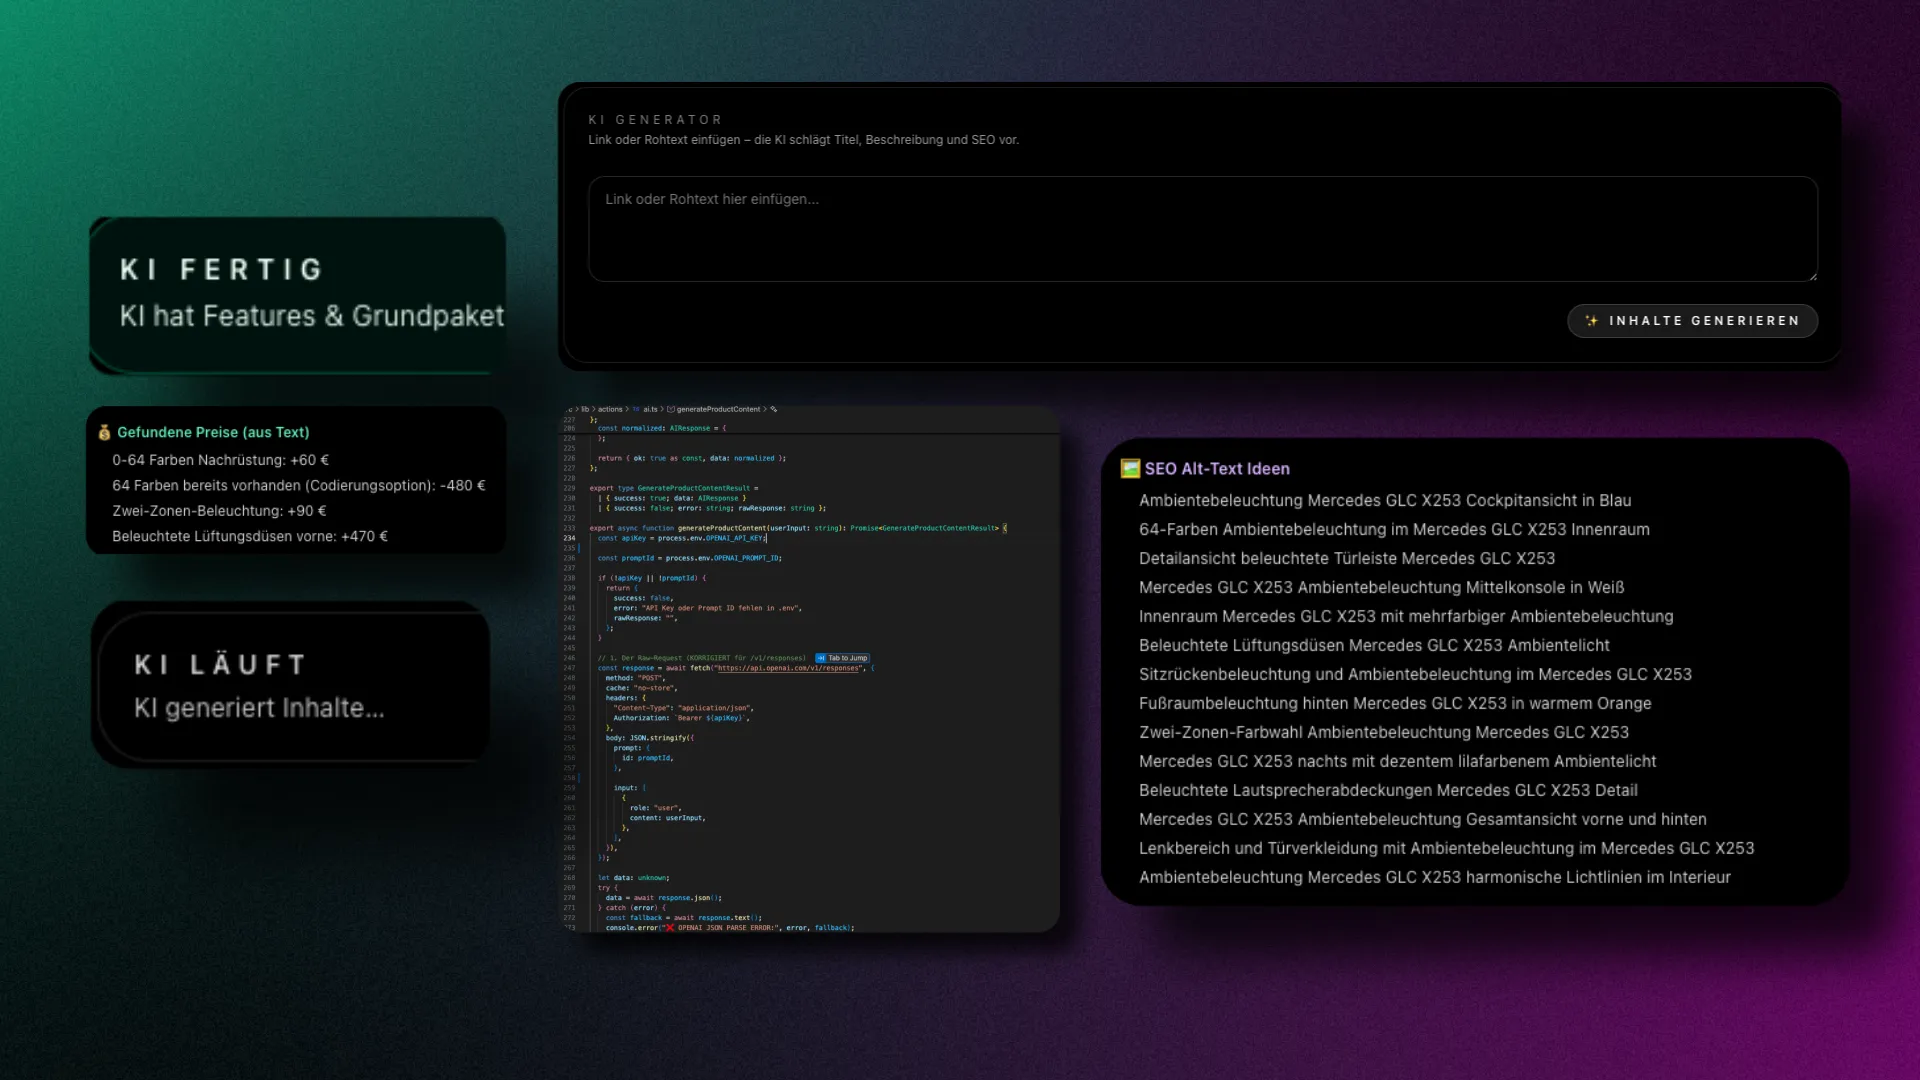The width and height of the screenshot is (1920, 1080).
Task: Click inside the "Link oder Rohtext hier einfügen" field
Action: click(x=1200, y=228)
